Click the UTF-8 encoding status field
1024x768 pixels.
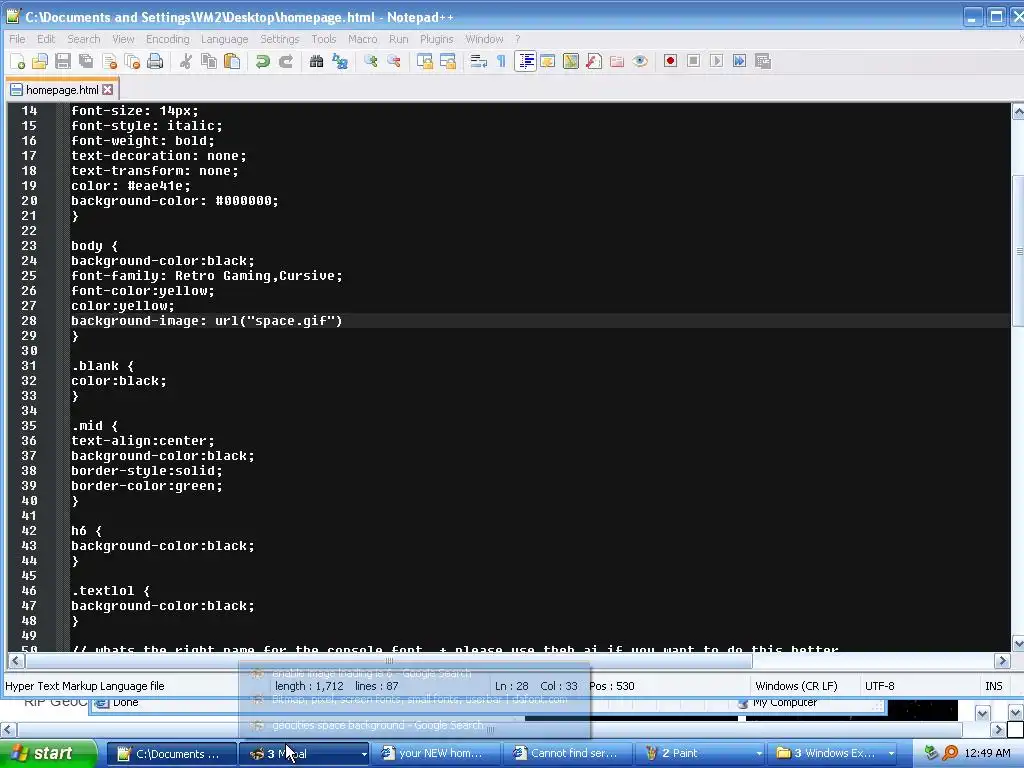click(880, 686)
